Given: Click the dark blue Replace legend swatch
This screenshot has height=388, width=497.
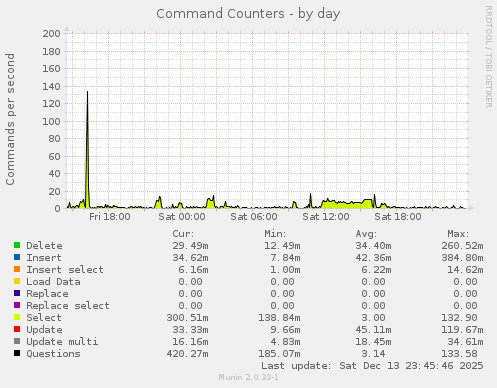Looking at the screenshot, I should pyautogui.click(x=17, y=293).
